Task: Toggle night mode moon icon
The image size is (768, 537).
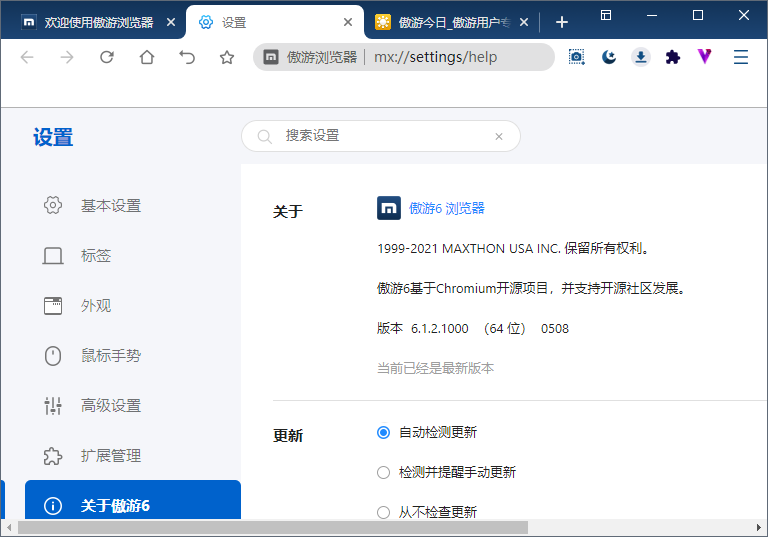Action: (609, 57)
